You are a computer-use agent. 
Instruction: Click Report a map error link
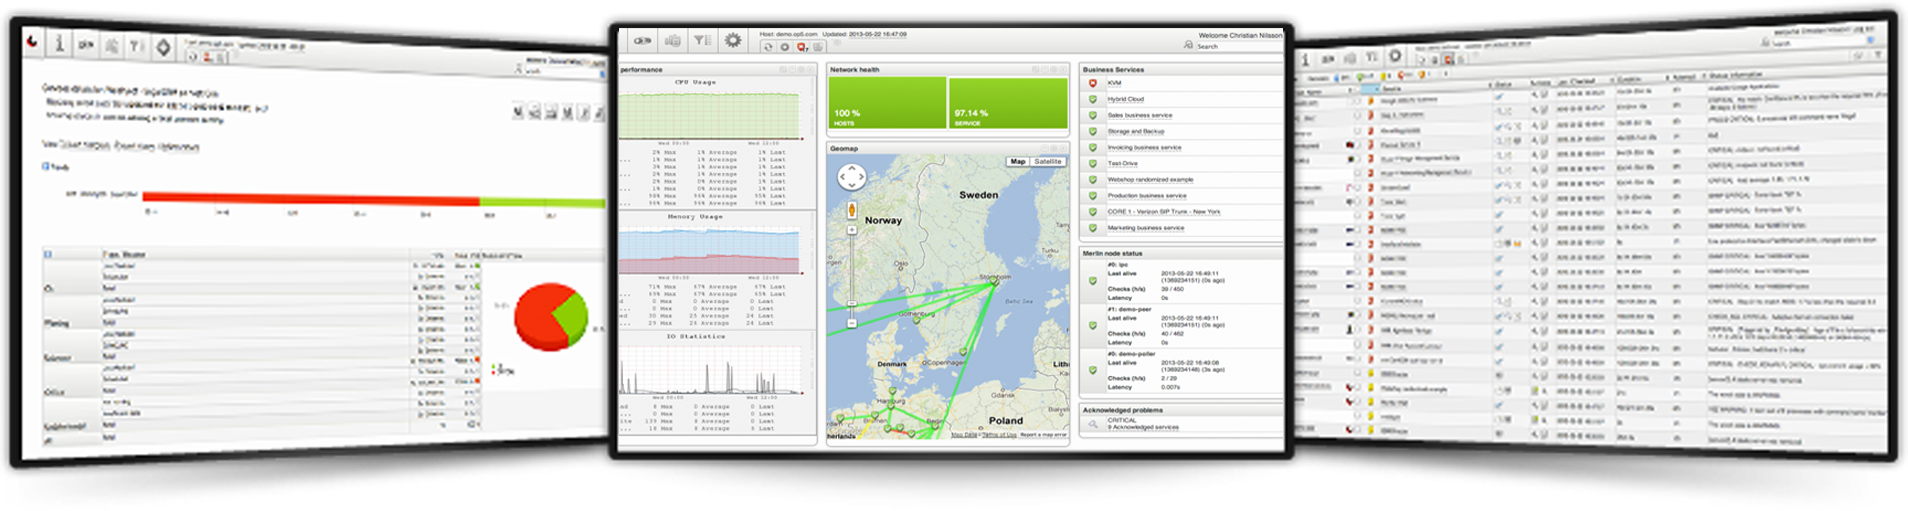tap(1043, 435)
